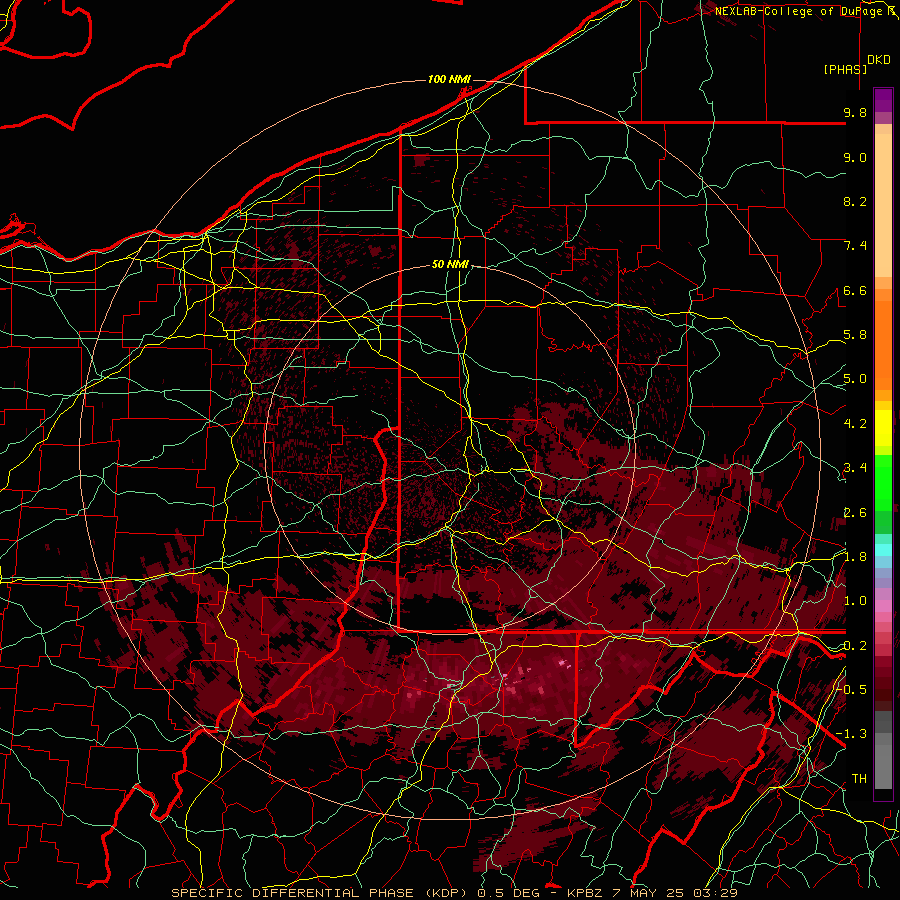
Task: Click the gray bottom segment of the color bar
Action: 883,761
